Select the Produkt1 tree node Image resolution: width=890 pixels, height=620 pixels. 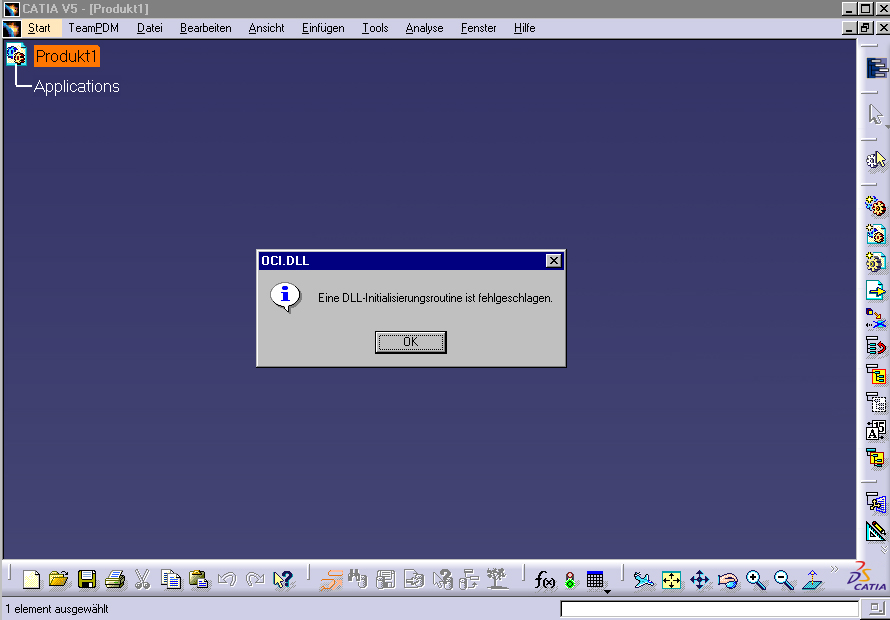[66, 56]
